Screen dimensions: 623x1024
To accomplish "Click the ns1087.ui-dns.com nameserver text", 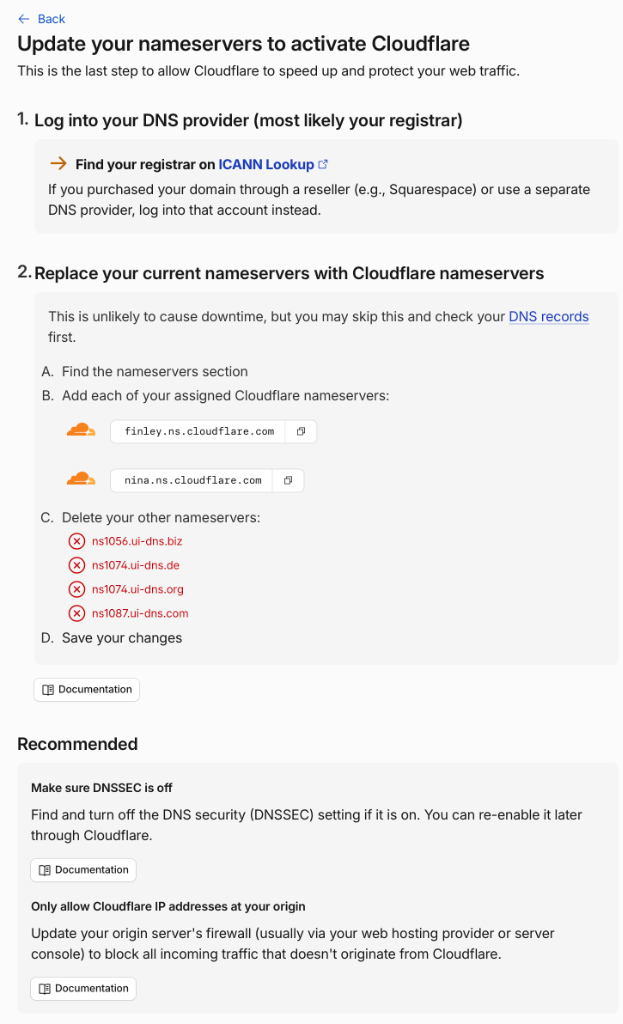I will (140, 614).
